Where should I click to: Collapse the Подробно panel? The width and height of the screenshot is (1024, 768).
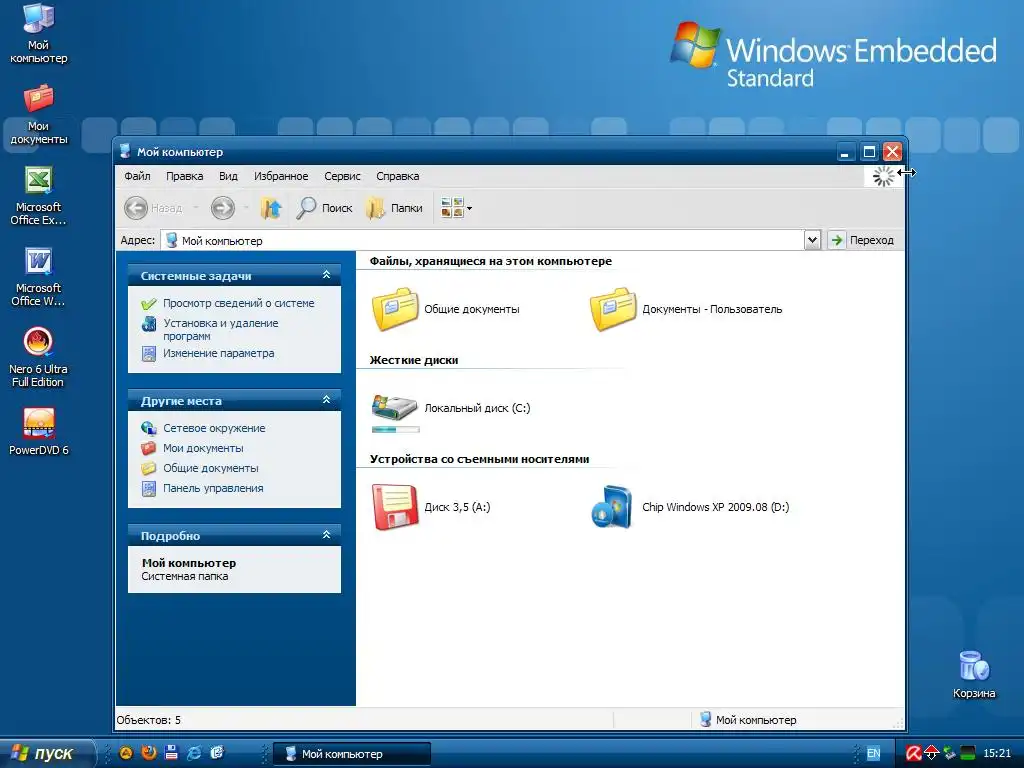(x=327, y=535)
